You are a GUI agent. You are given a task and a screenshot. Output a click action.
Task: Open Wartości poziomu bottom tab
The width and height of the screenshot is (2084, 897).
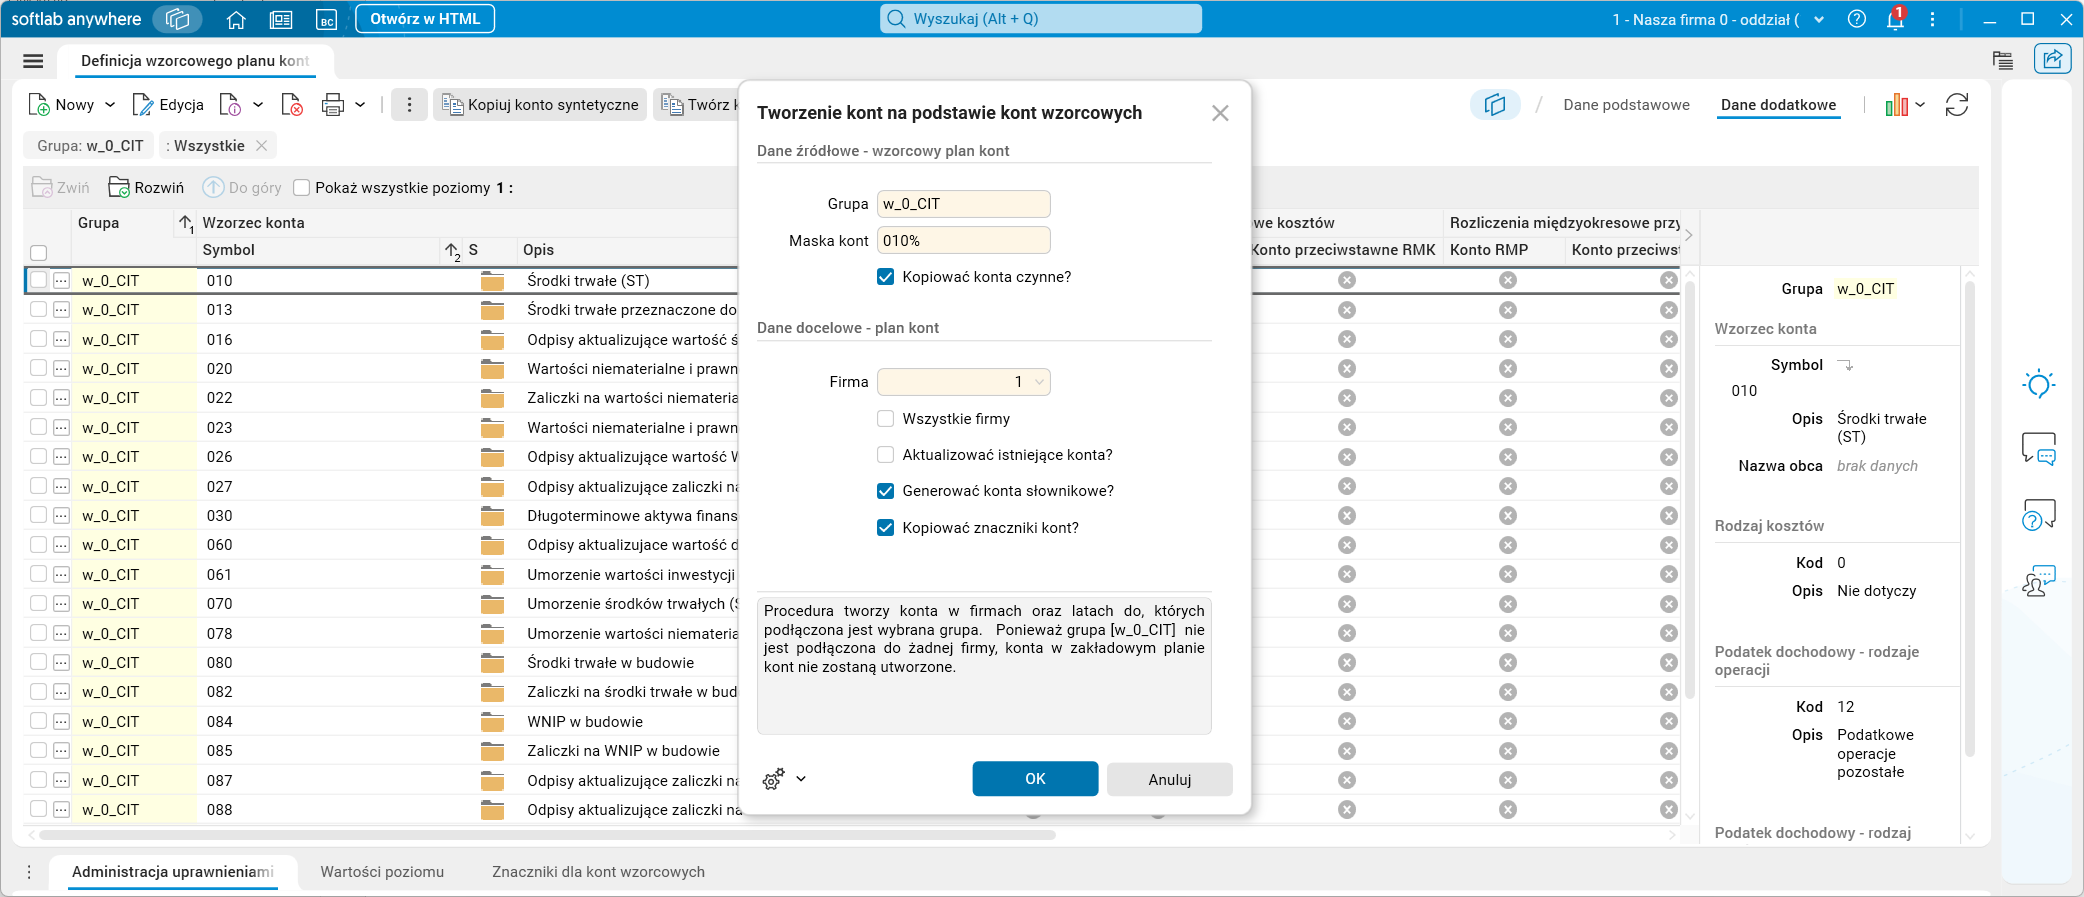click(x=382, y=872)
